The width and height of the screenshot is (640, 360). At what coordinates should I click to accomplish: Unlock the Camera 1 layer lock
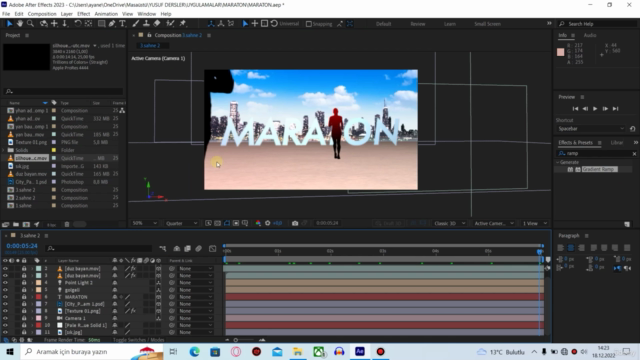click(x=24, y=318)
